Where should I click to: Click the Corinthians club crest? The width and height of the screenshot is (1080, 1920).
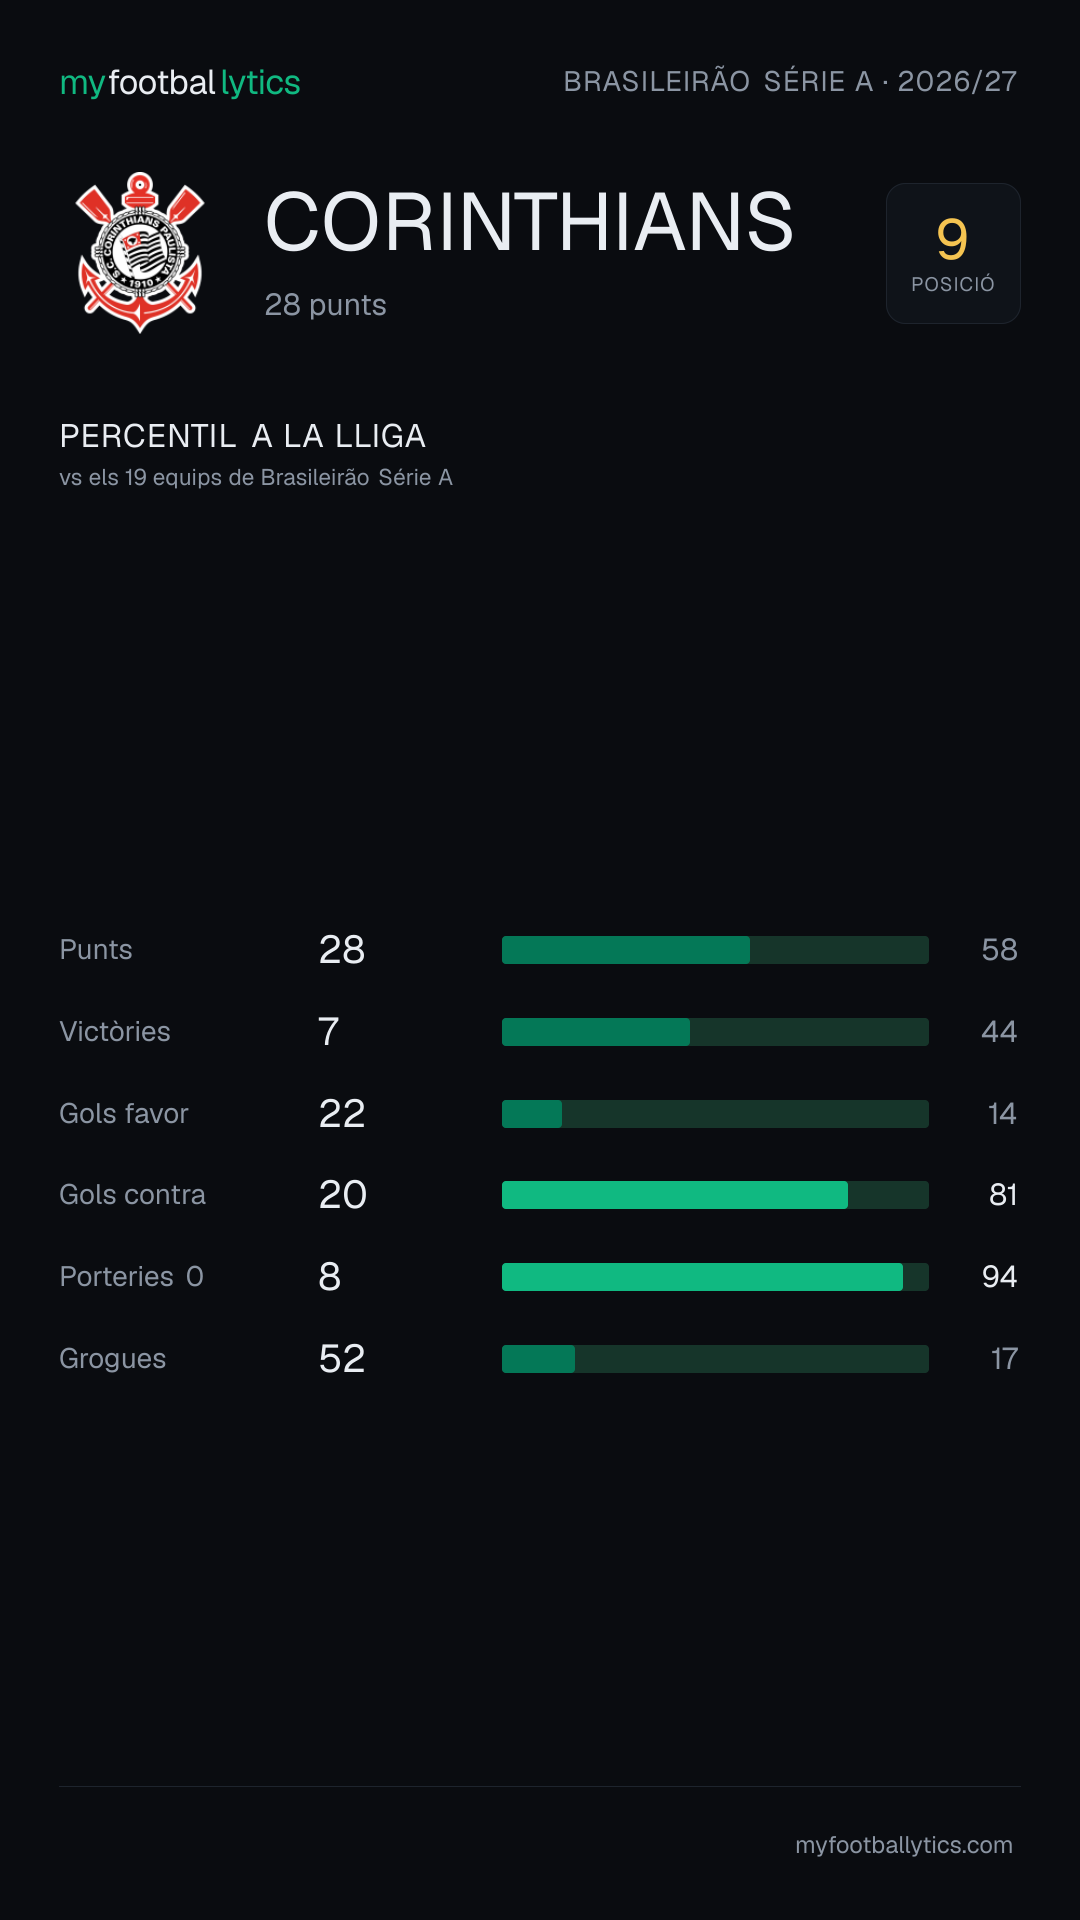140,253
